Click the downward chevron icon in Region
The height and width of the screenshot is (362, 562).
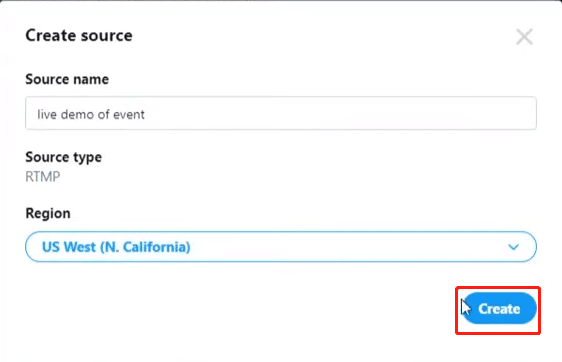pos(514,247)
